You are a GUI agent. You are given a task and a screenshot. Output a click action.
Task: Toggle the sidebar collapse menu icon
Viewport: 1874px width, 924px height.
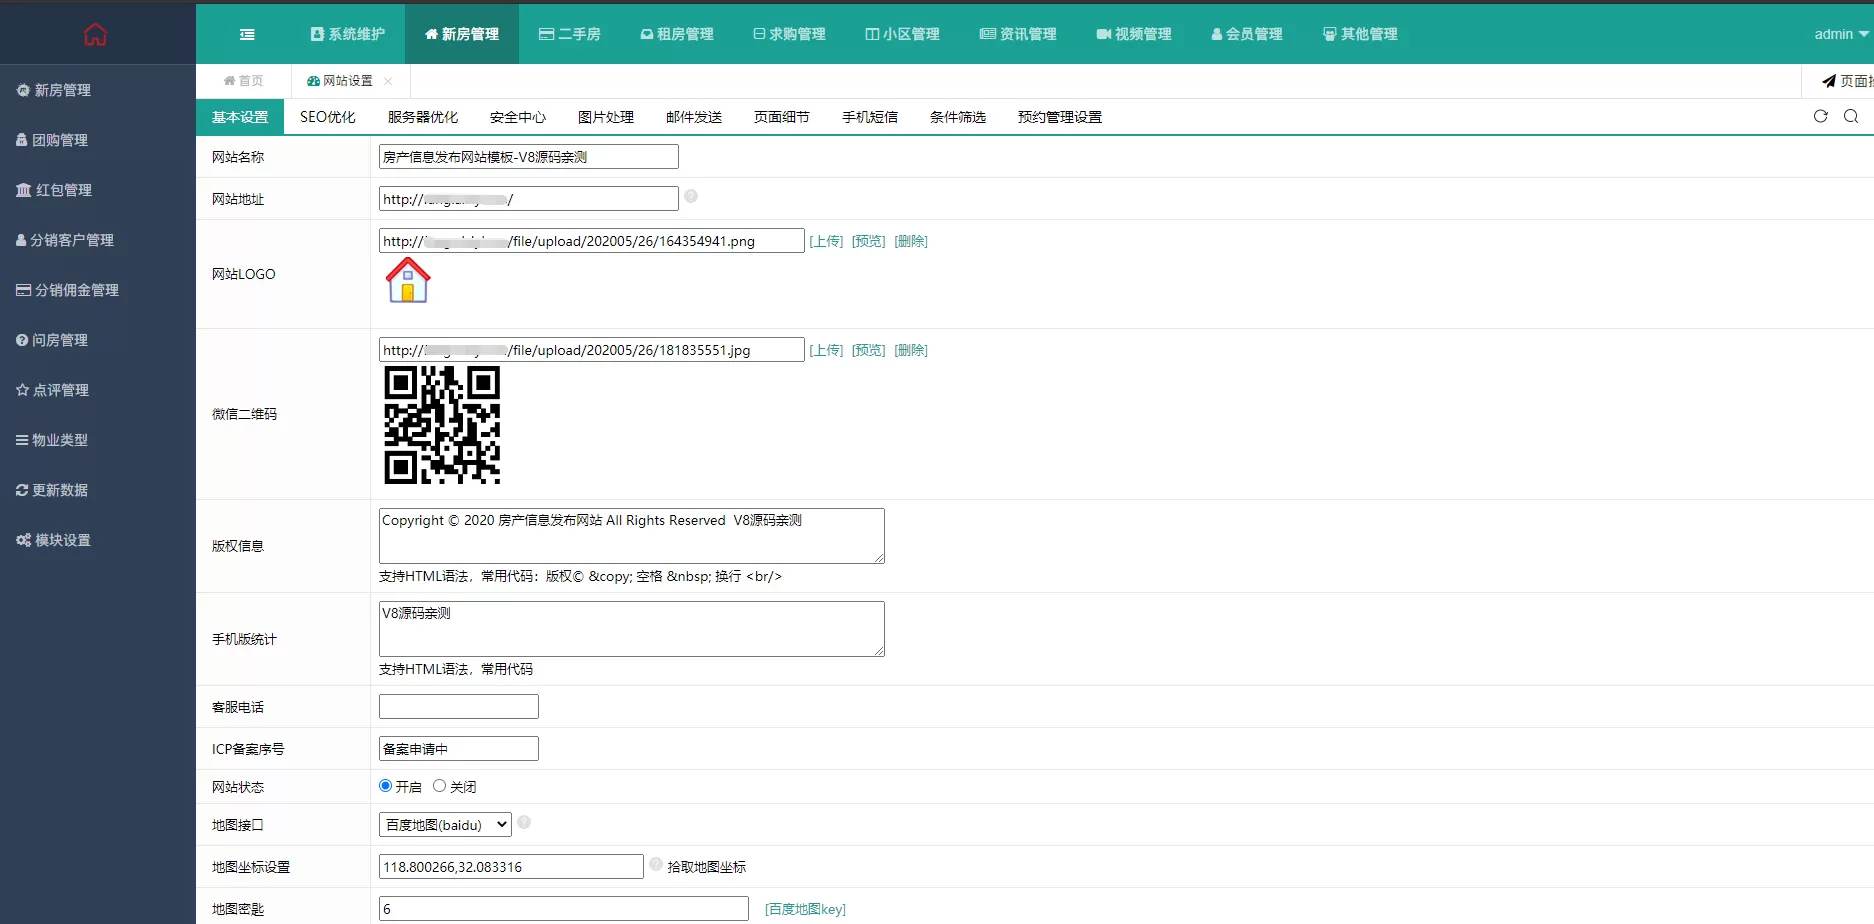[x=247, y=34]
